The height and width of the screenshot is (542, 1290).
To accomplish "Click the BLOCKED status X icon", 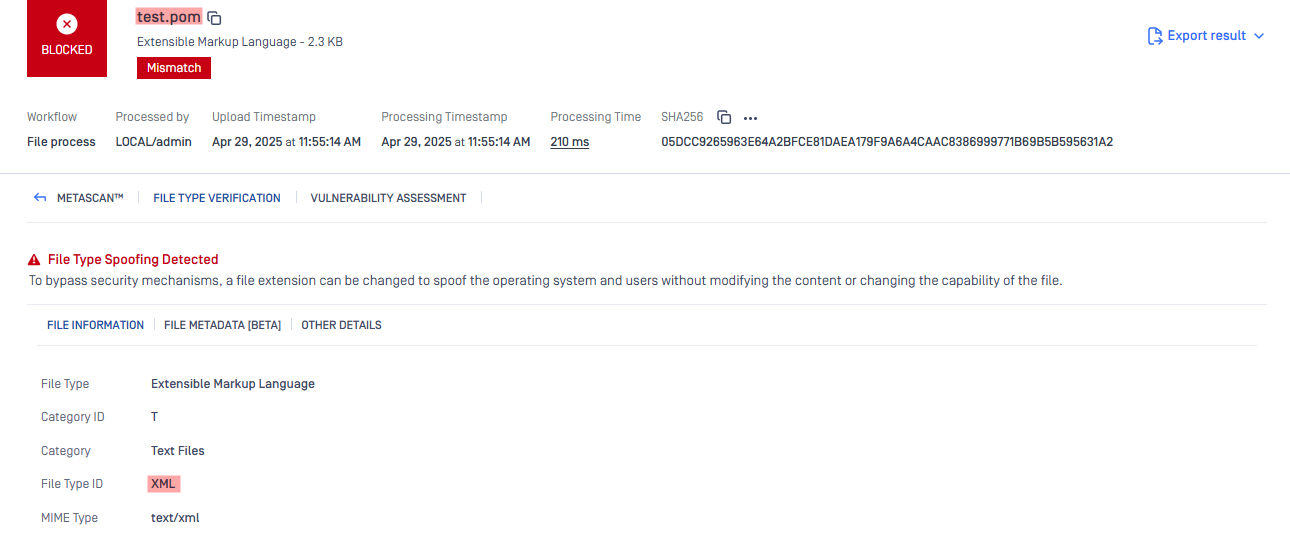I will click(x=67, y=24).
